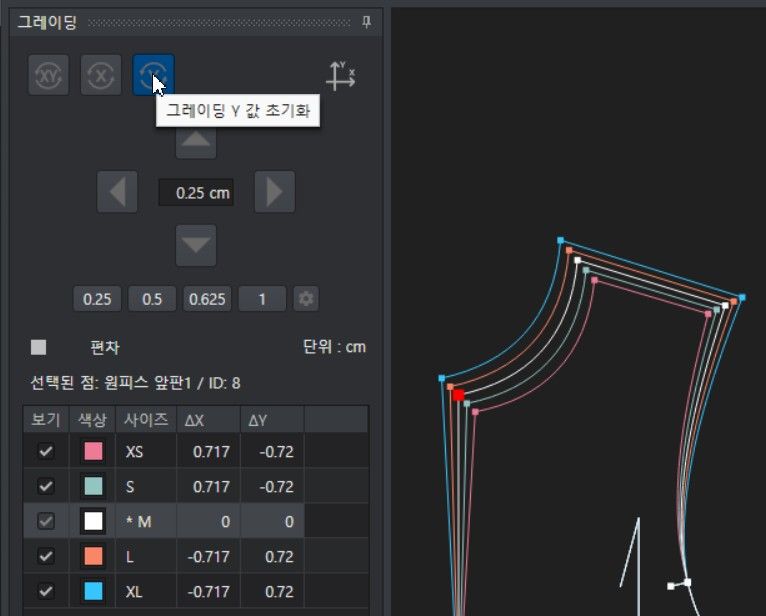Choose the 0.625 step preset

tap(207, 299)
